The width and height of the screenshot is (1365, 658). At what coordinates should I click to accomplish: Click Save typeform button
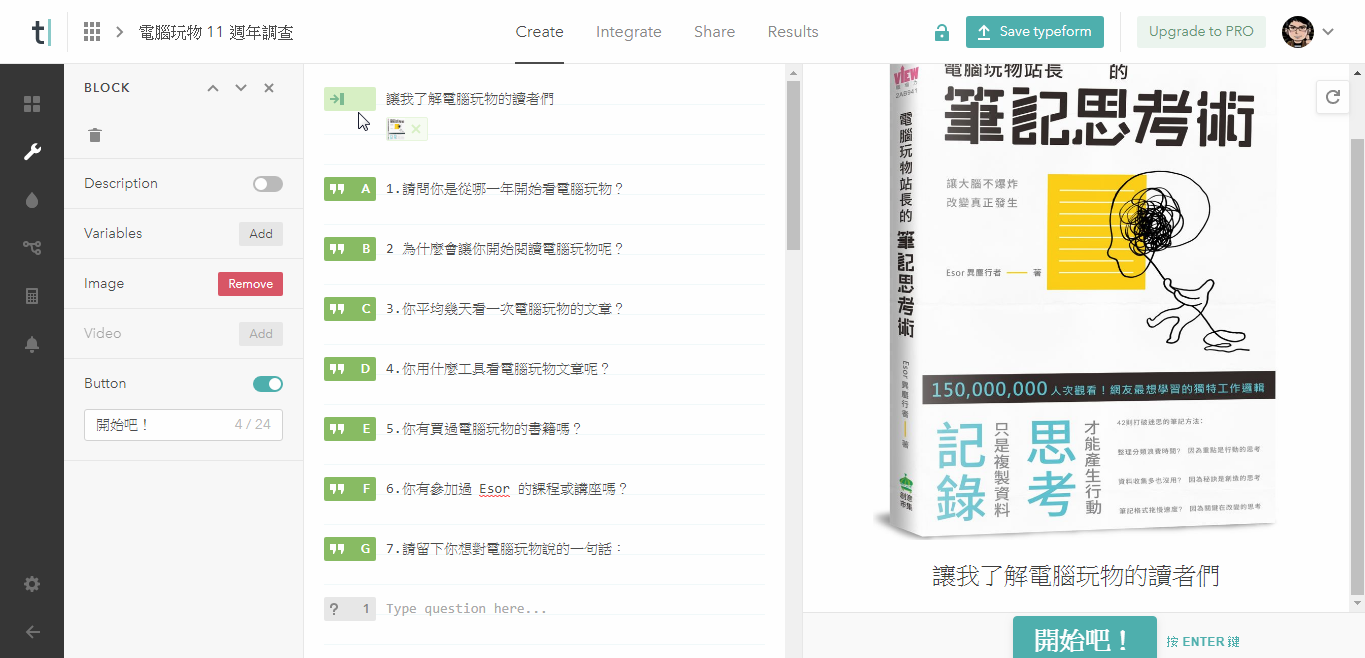point(1035,32)
